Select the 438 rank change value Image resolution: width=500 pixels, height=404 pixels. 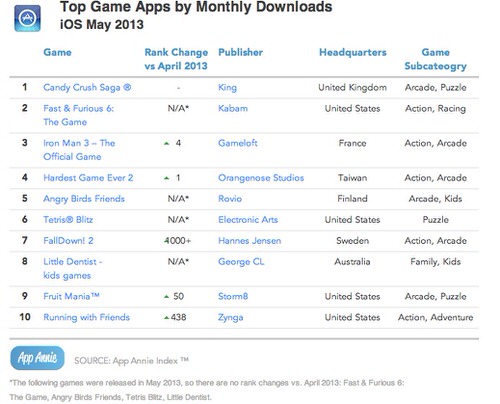[178, 317]
